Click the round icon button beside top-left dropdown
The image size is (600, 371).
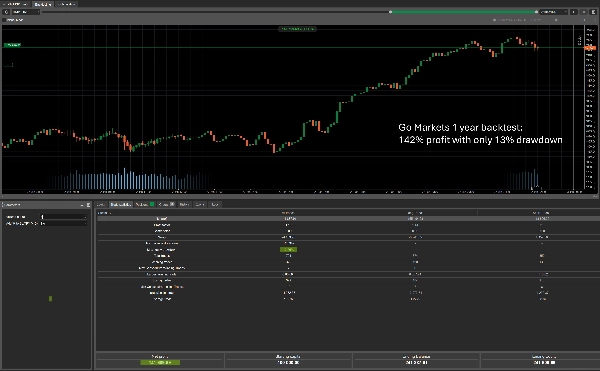(6, 12)
